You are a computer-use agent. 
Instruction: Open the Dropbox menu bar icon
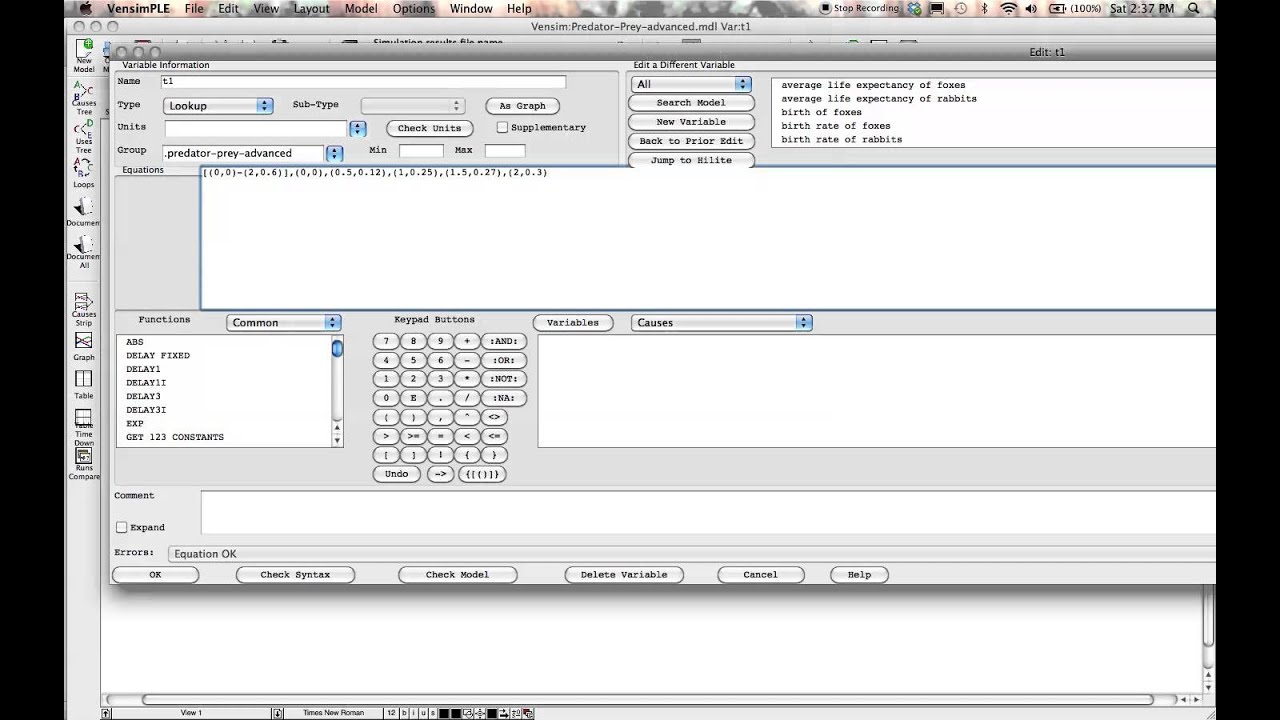tap(914, 9)
